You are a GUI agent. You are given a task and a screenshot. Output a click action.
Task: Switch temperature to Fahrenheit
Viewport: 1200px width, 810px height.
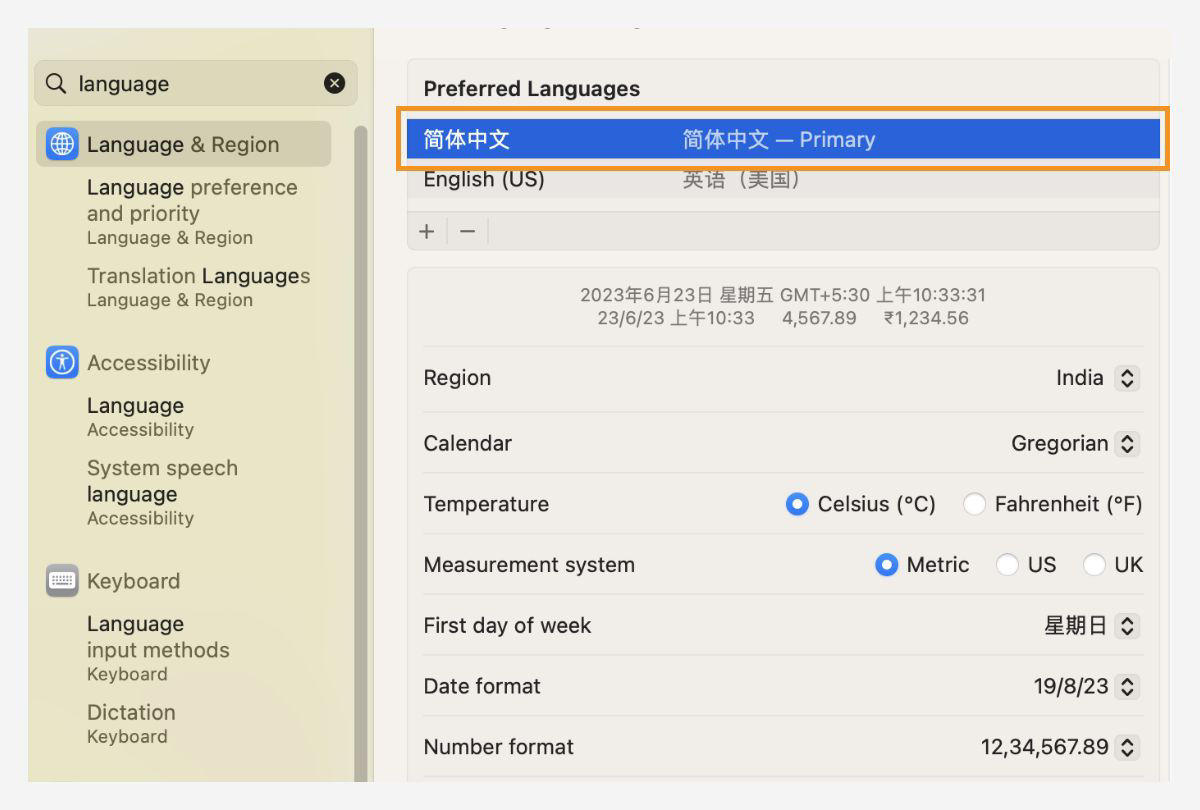[x=975, y=504]
